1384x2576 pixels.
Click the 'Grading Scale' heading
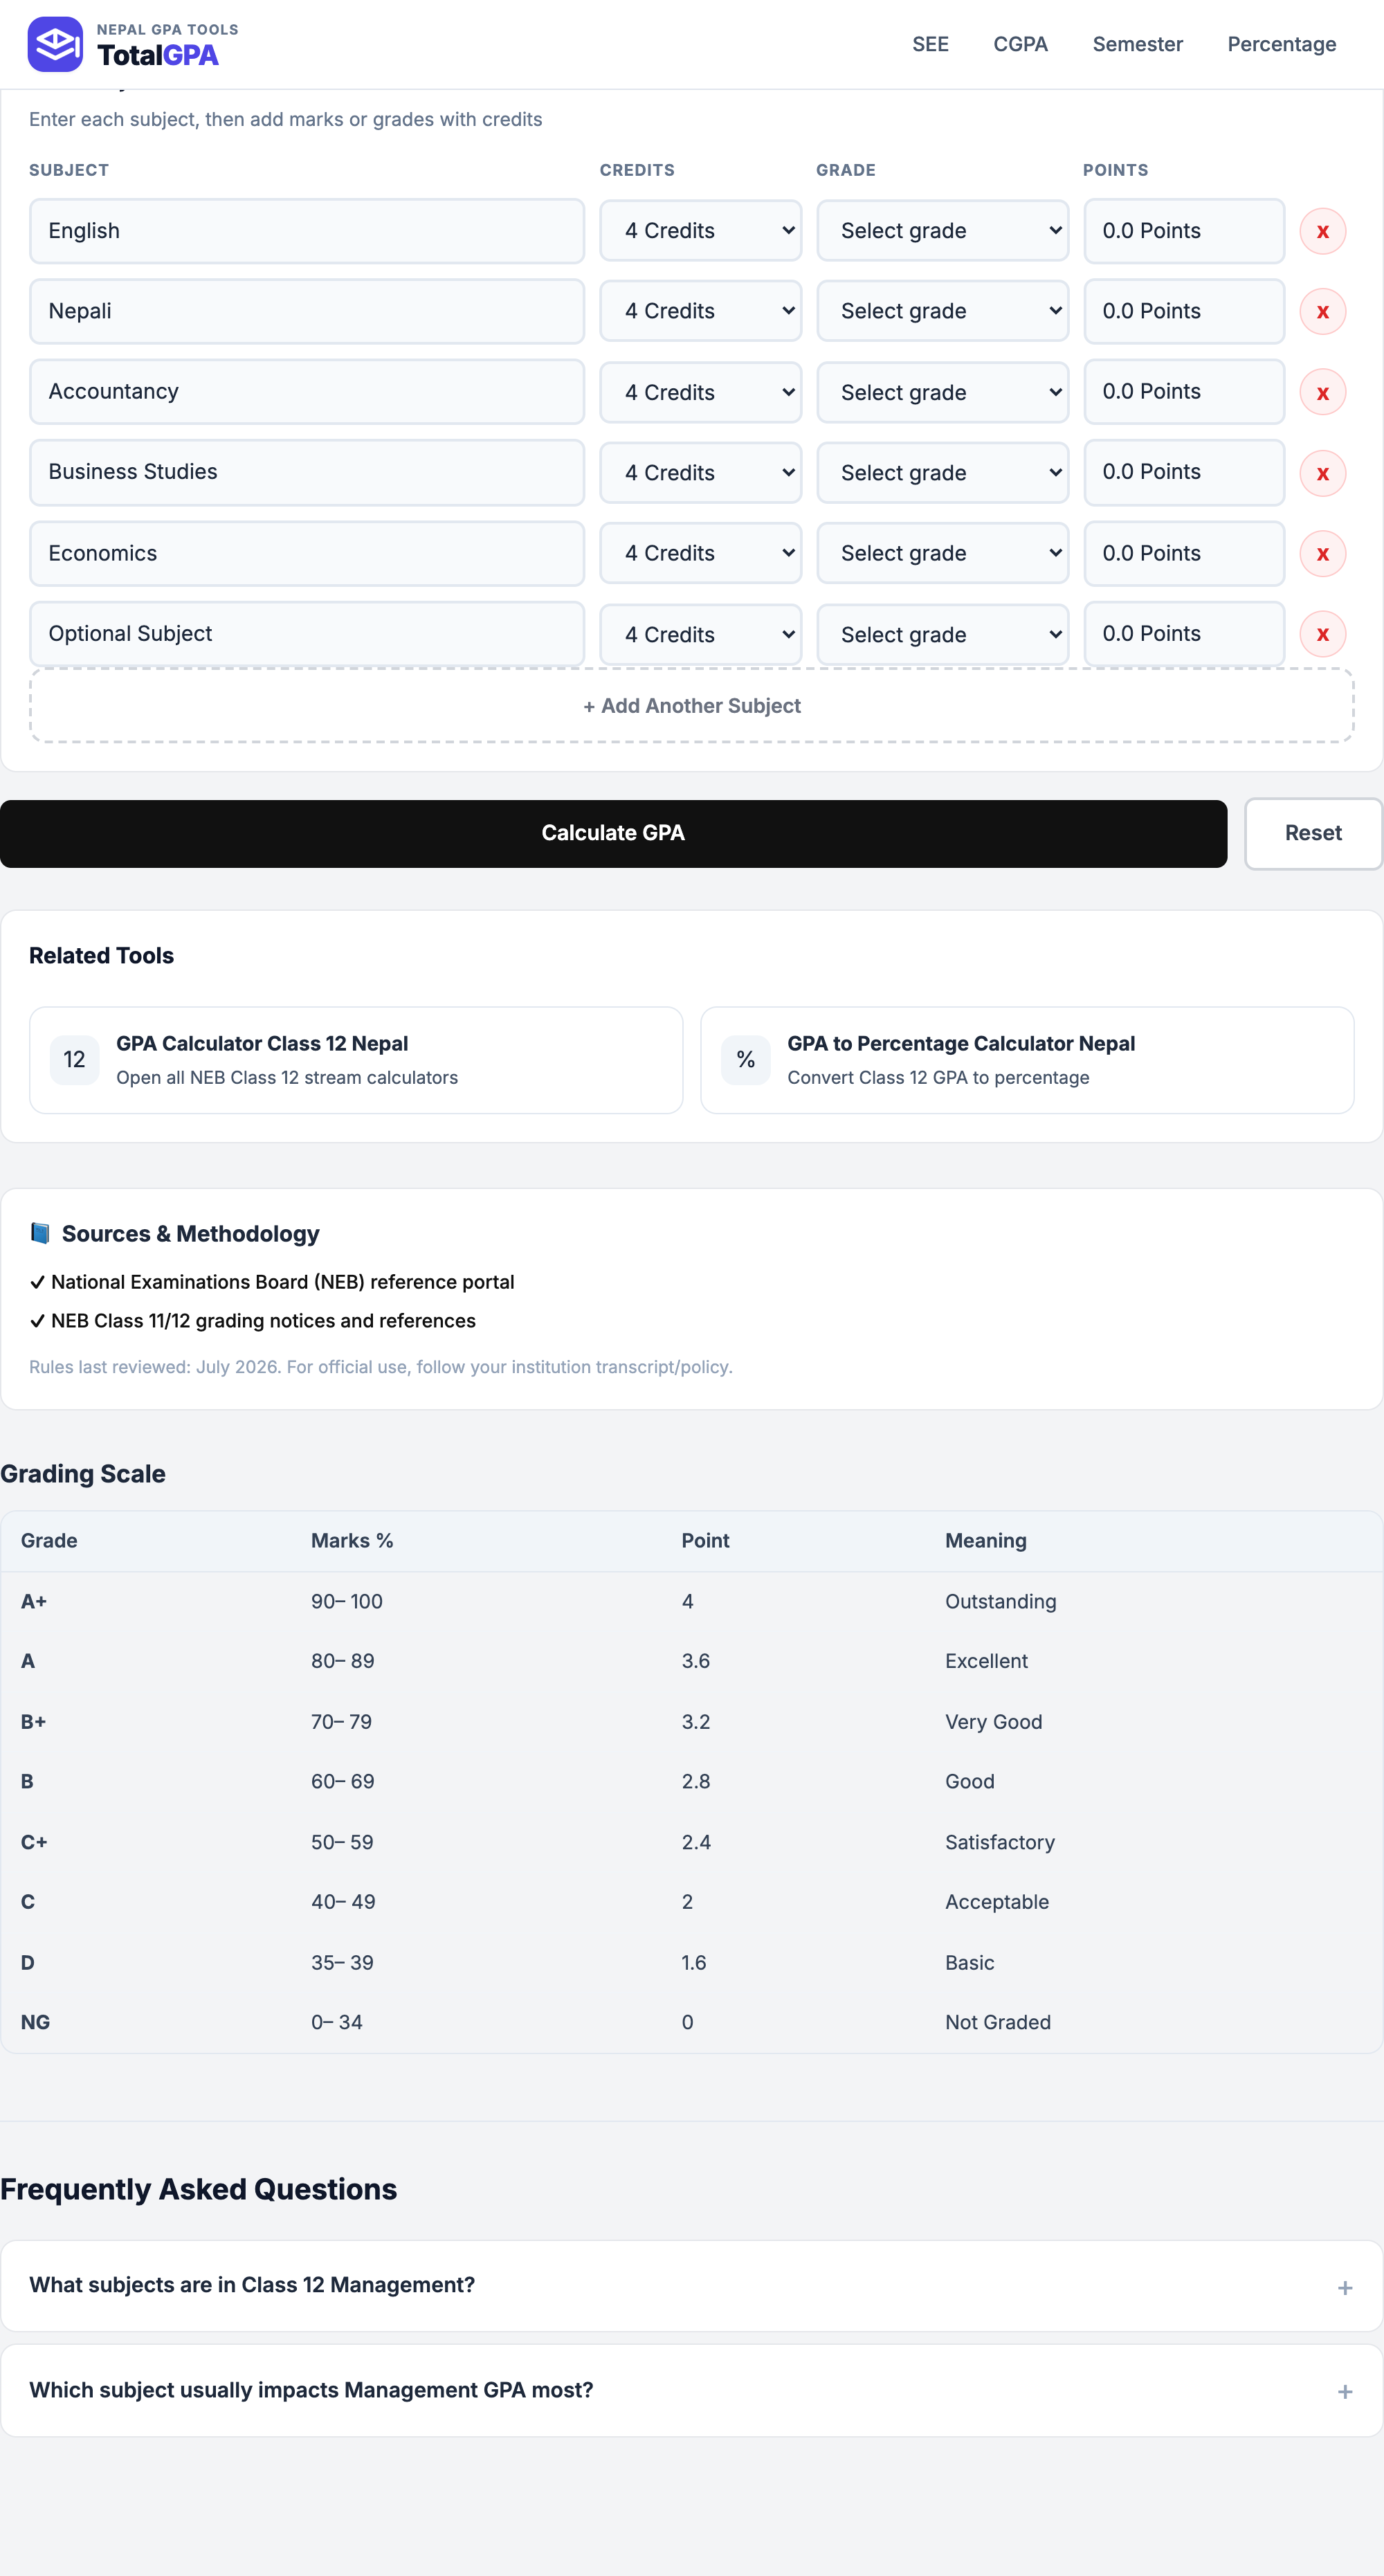click(x=83, y=1474)
